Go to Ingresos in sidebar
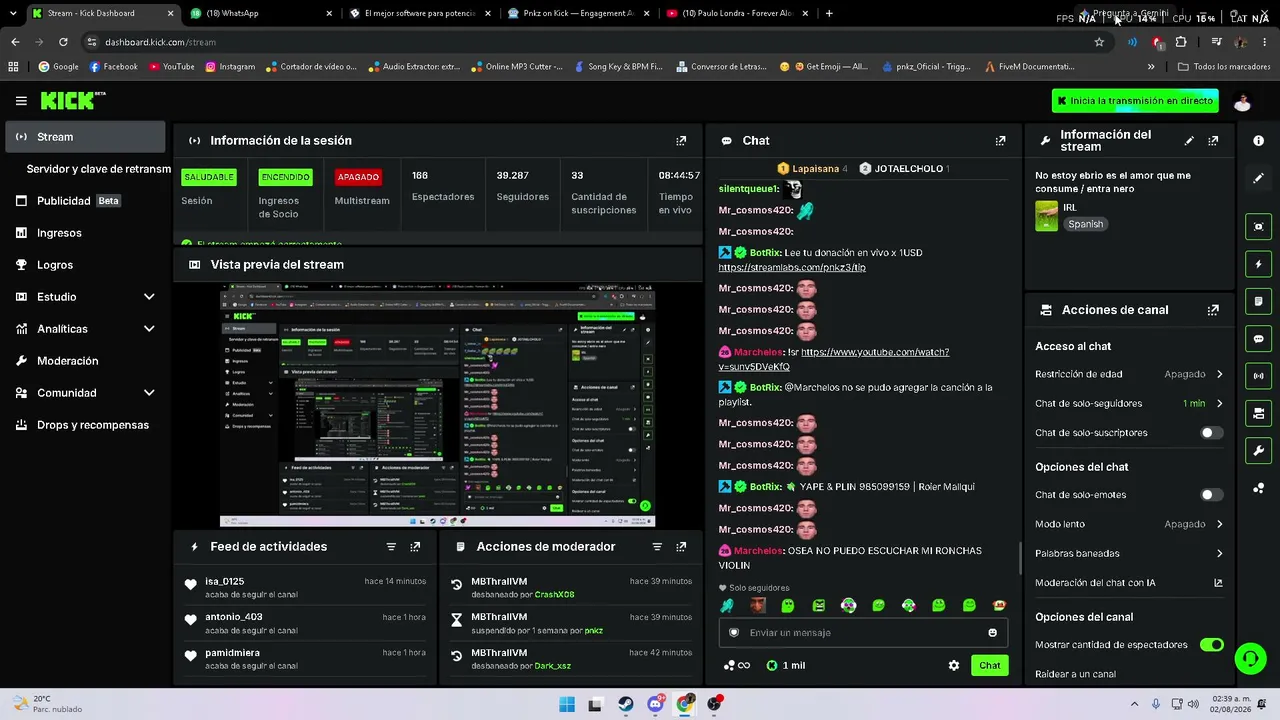This screenshot has width=1280, height=720. 86,233
